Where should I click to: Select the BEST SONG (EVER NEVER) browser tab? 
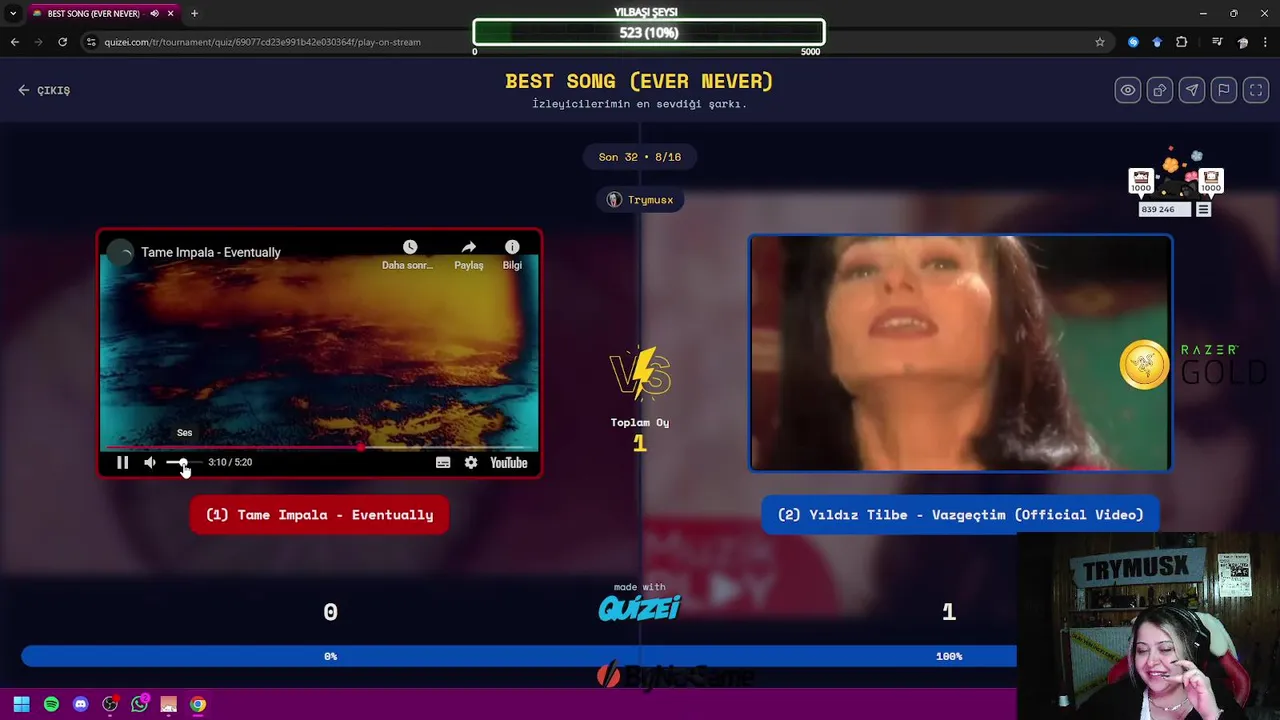(x=93, y=14)
